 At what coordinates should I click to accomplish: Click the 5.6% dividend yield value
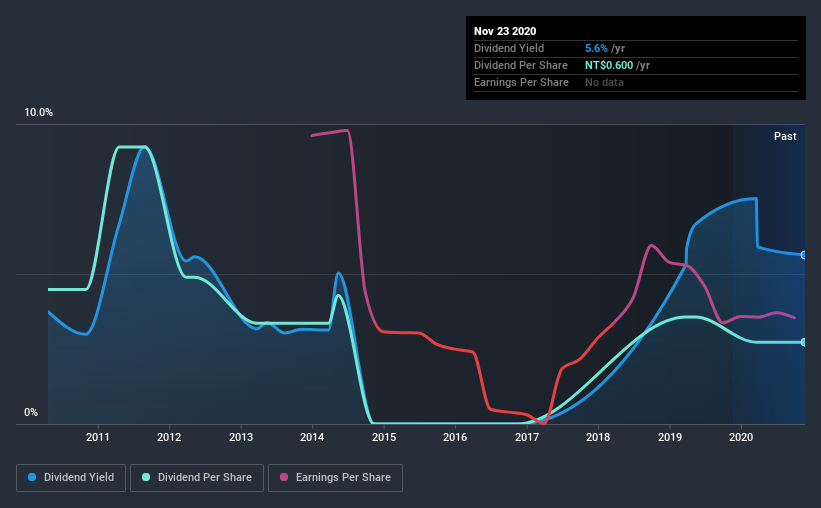596,48
